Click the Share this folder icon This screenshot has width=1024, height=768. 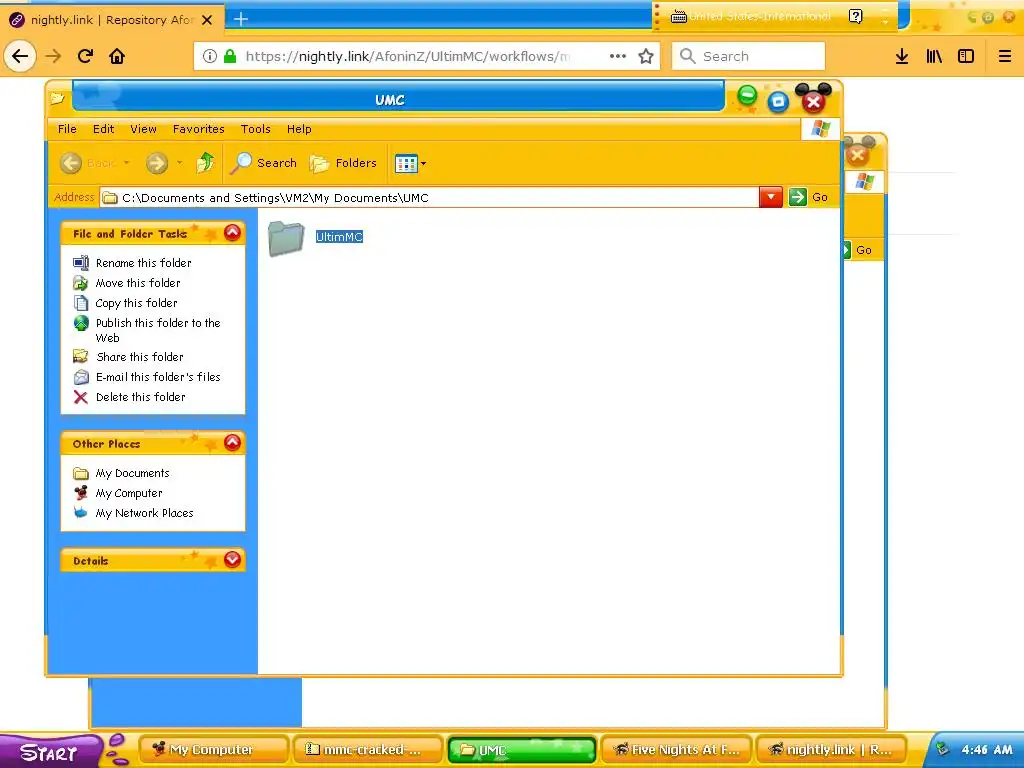(x=80, y=357)
